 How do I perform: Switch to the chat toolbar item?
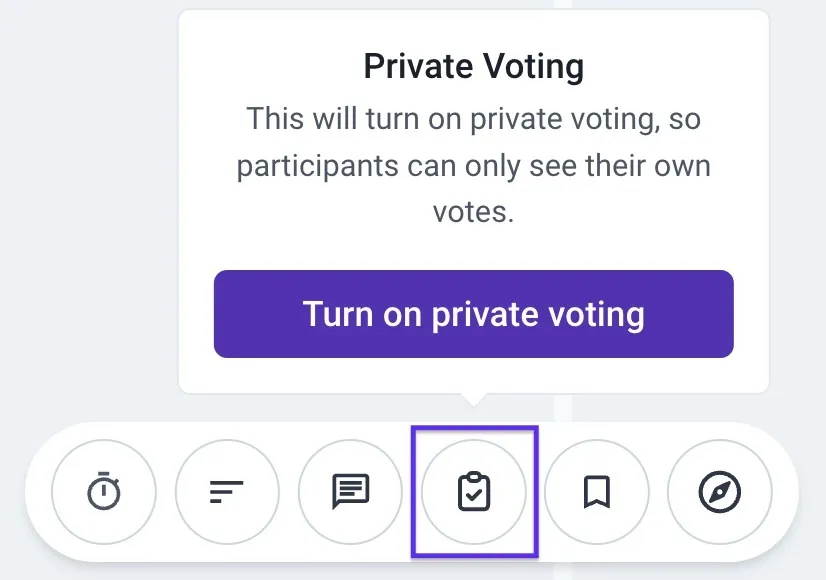(x=350, y=492)
